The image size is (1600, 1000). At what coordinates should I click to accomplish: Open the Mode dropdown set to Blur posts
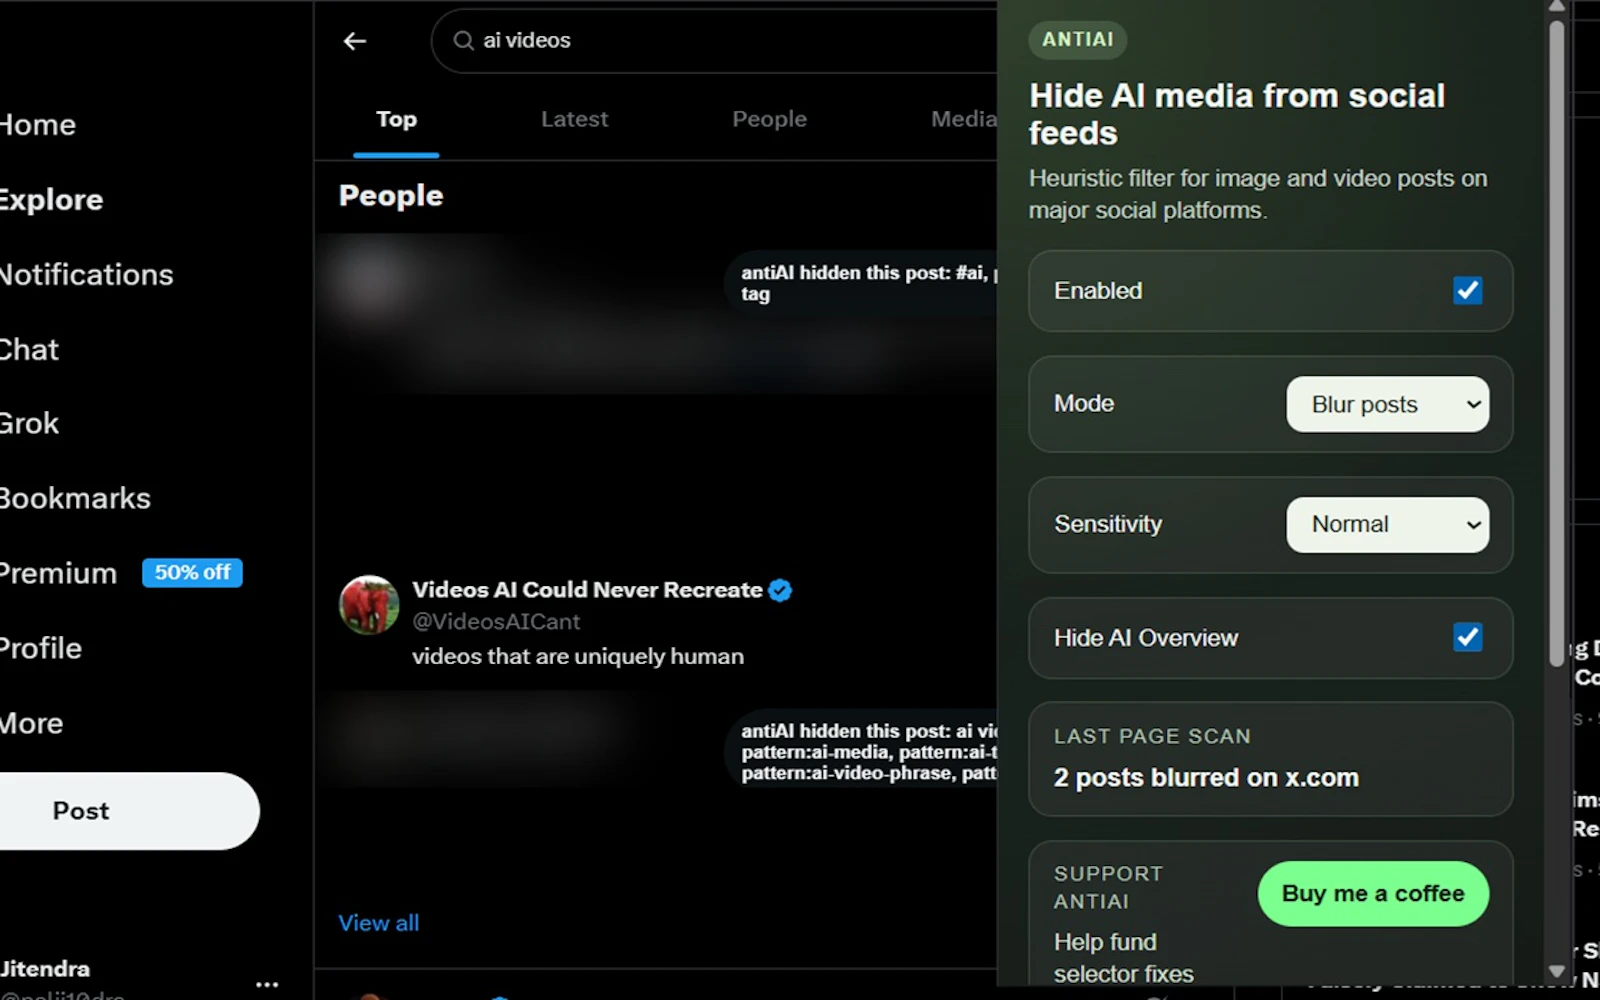pos(1387,404)
